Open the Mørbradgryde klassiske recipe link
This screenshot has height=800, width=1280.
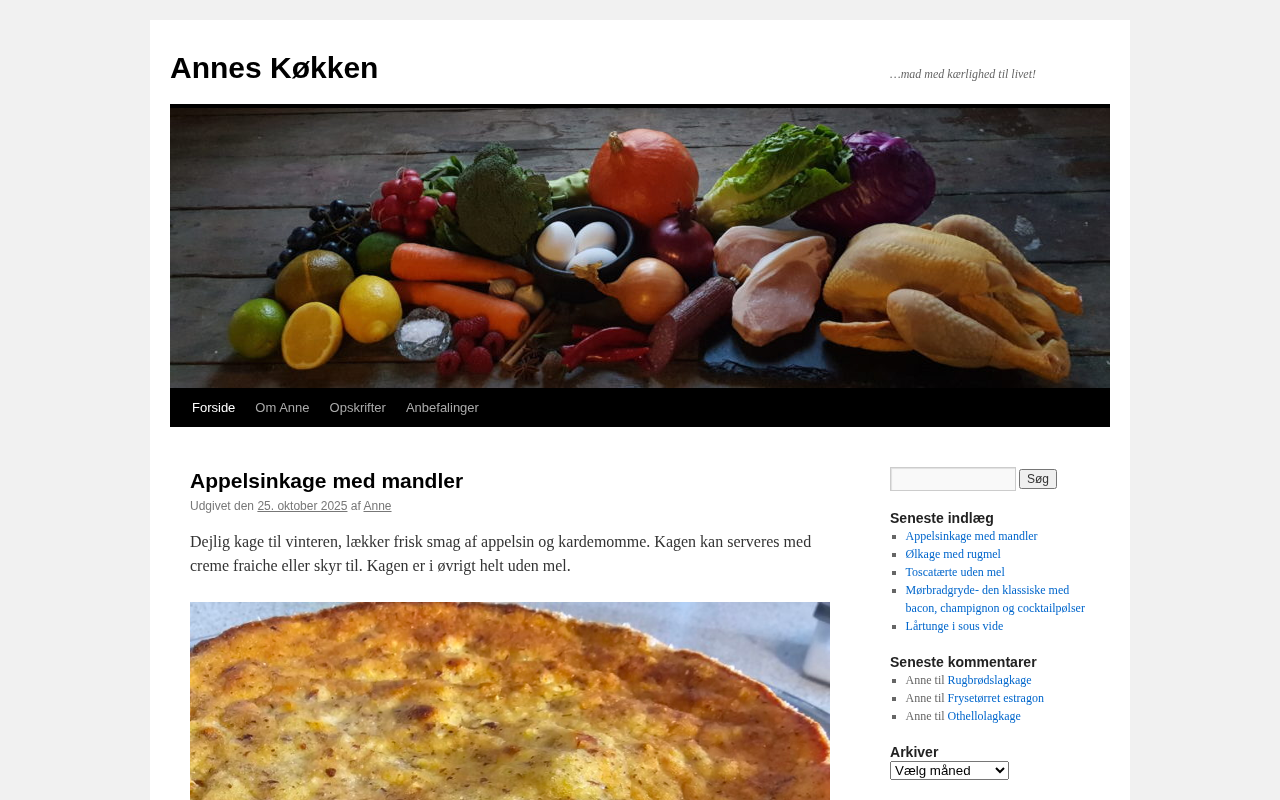pyautogui.click(x=995, y=599)
